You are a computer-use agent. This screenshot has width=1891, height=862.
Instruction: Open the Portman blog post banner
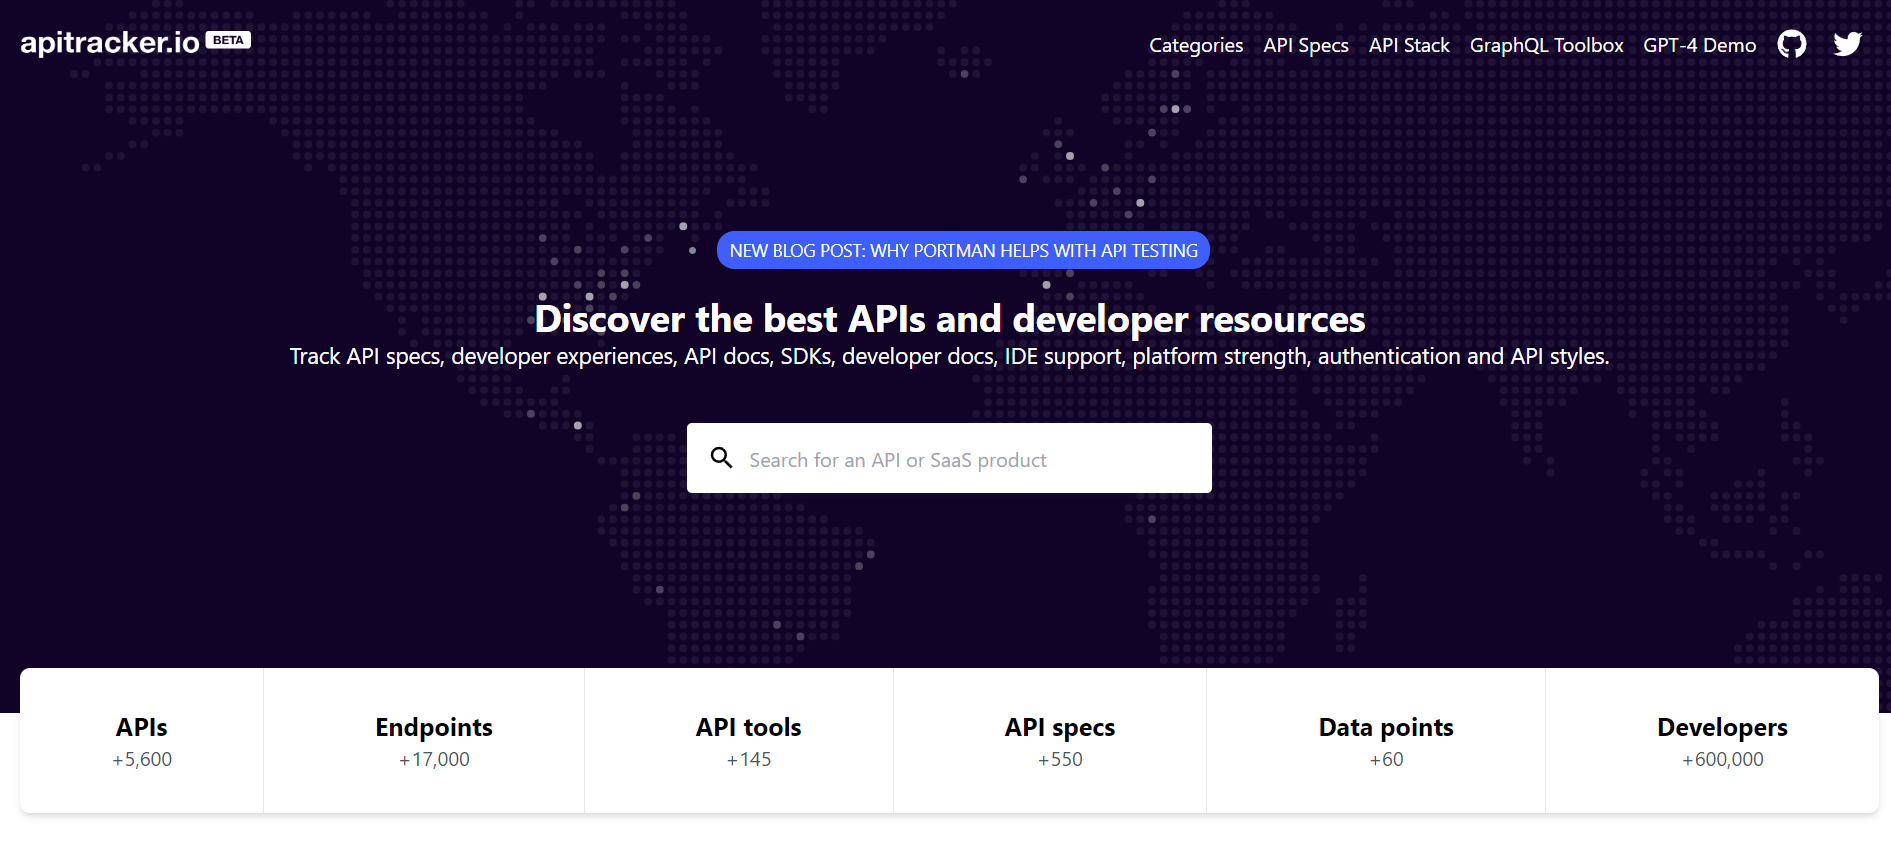[x=963, y=250]
